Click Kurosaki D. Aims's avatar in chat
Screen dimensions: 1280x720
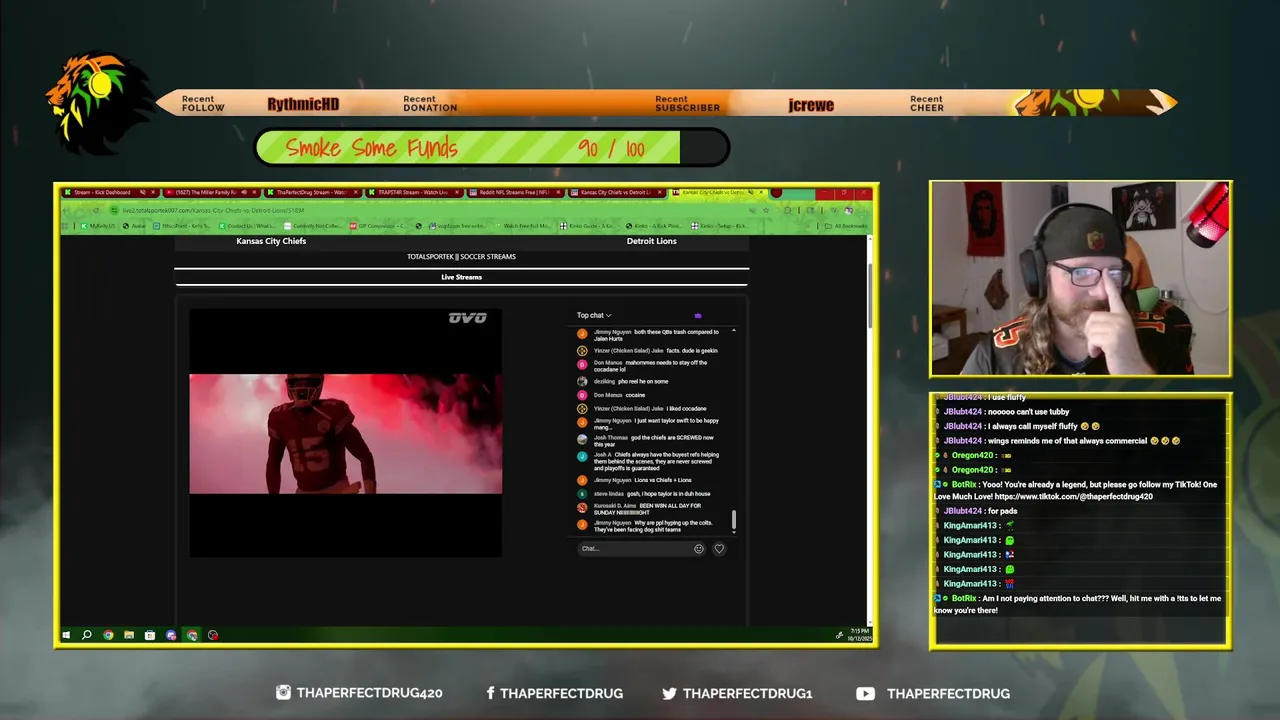[x=582, y=508]
